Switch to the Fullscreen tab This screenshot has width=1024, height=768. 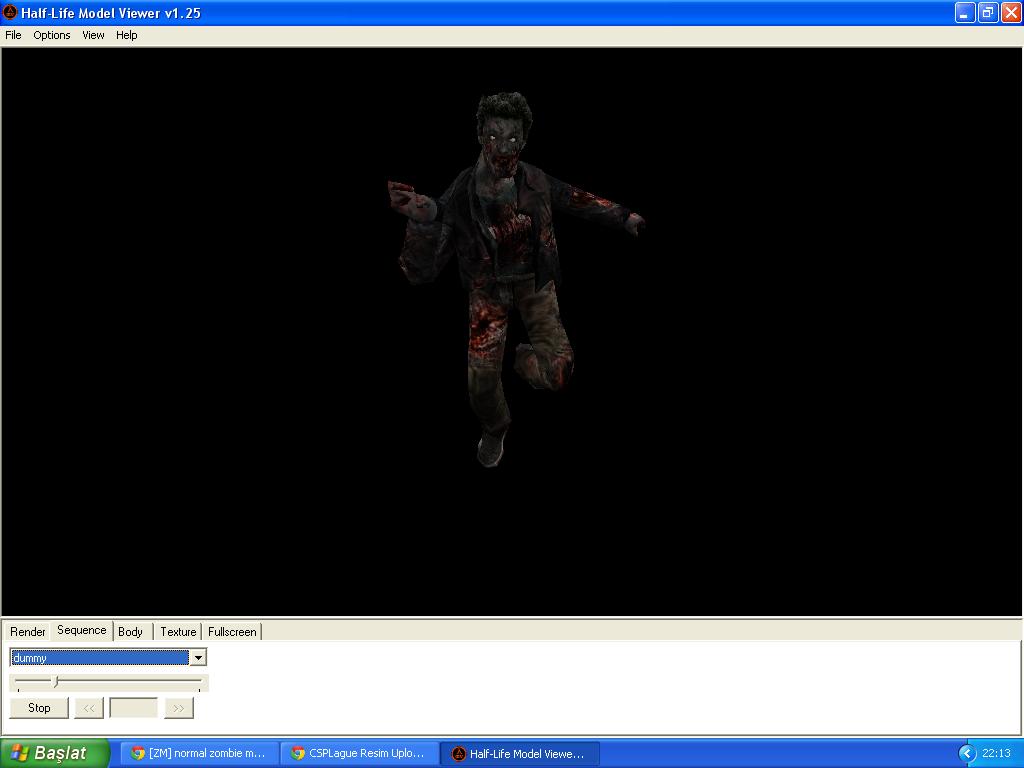pos(232,632)
